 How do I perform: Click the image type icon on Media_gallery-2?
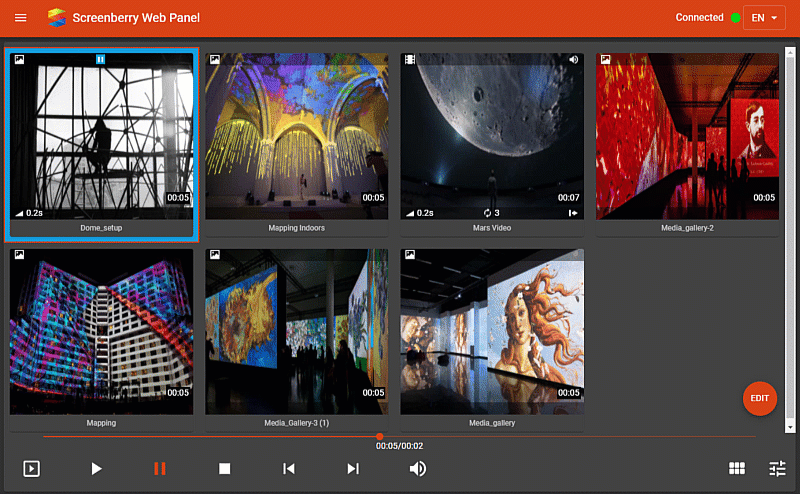click(606, 60)
